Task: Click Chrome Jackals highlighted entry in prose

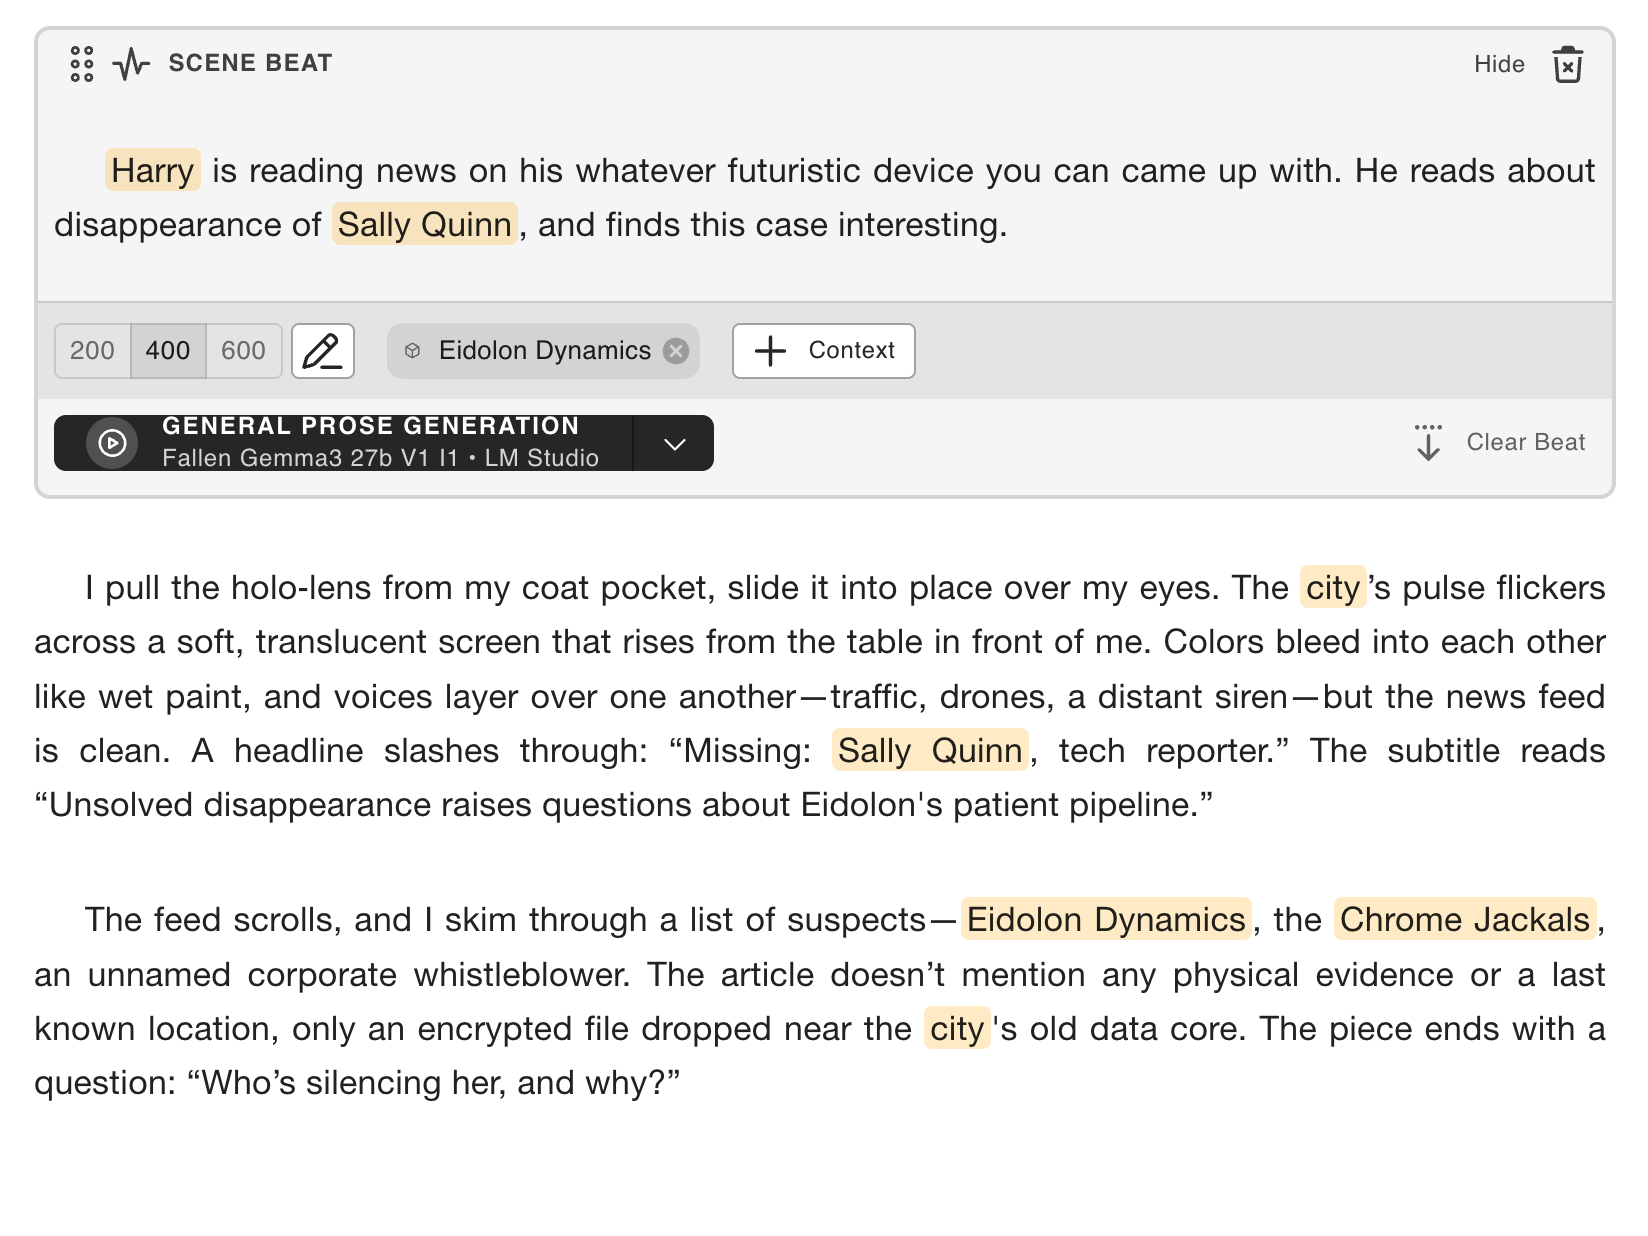Action: [x=1464, y=920]
